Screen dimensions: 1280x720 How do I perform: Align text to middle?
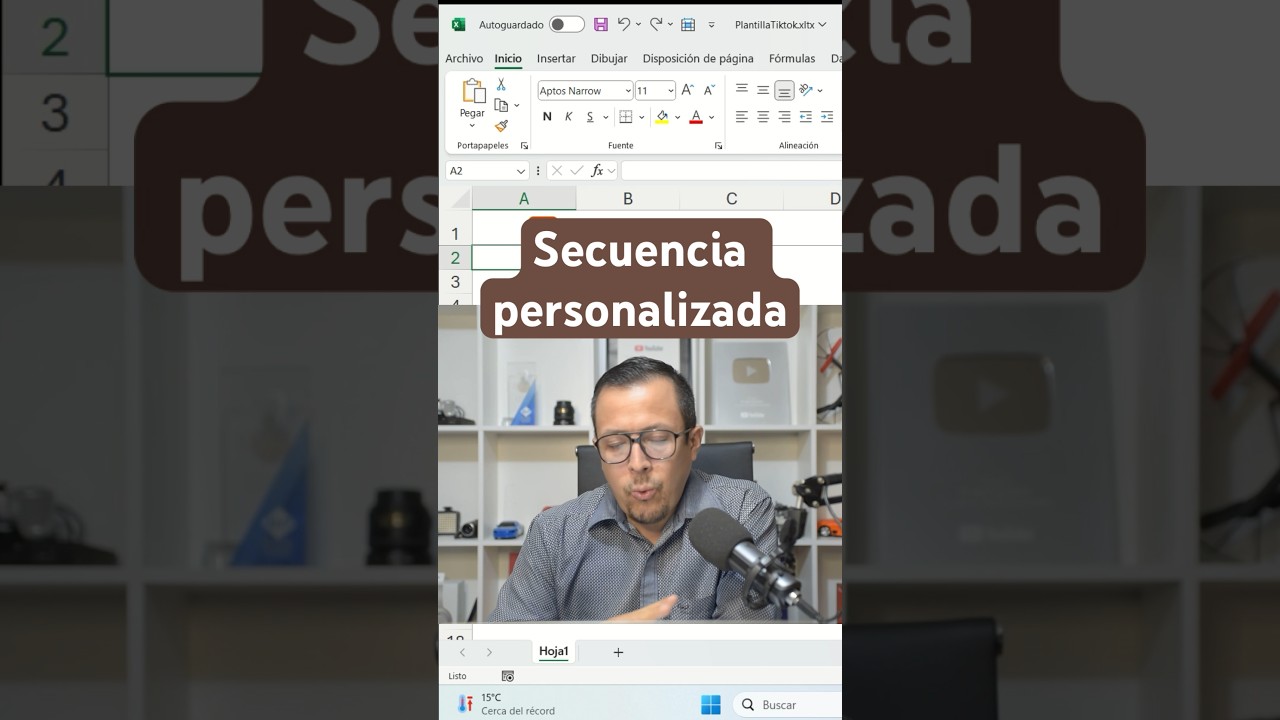[763, 90]
